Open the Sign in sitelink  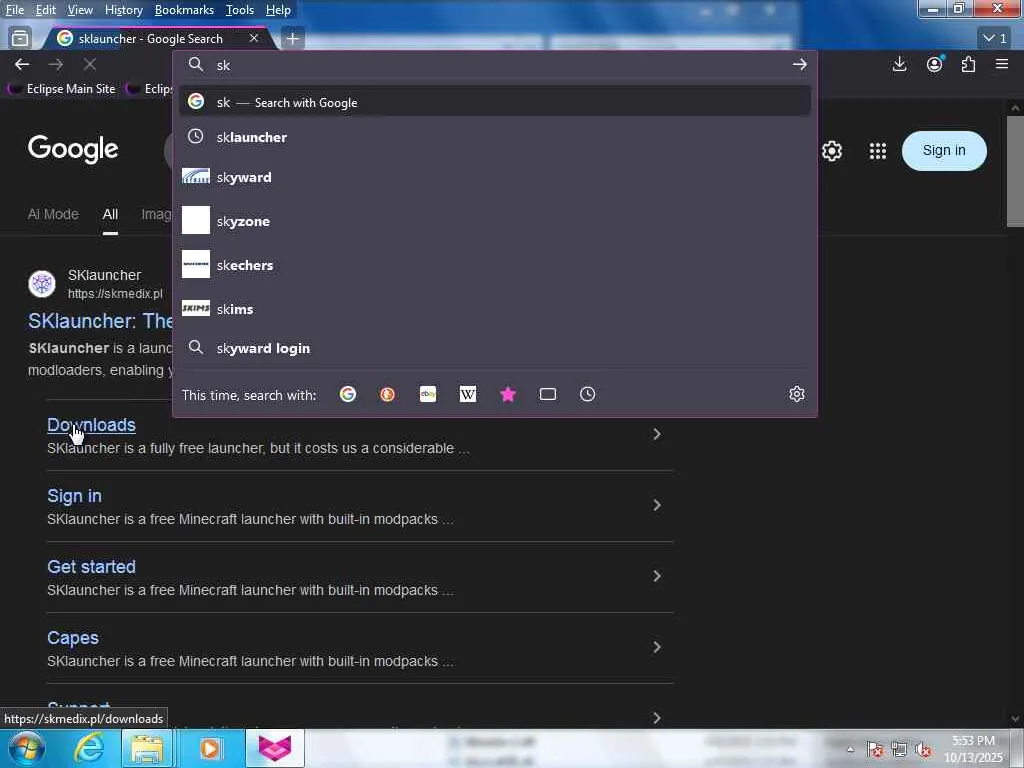pos(74,496)
